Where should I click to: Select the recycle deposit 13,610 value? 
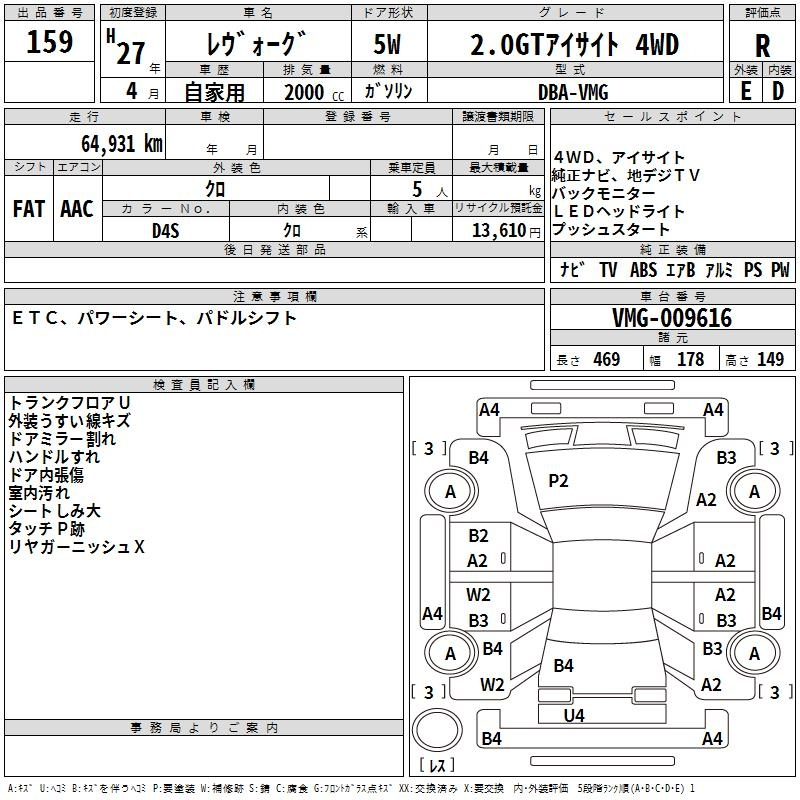pyautogui.click(x=498, y=230)
